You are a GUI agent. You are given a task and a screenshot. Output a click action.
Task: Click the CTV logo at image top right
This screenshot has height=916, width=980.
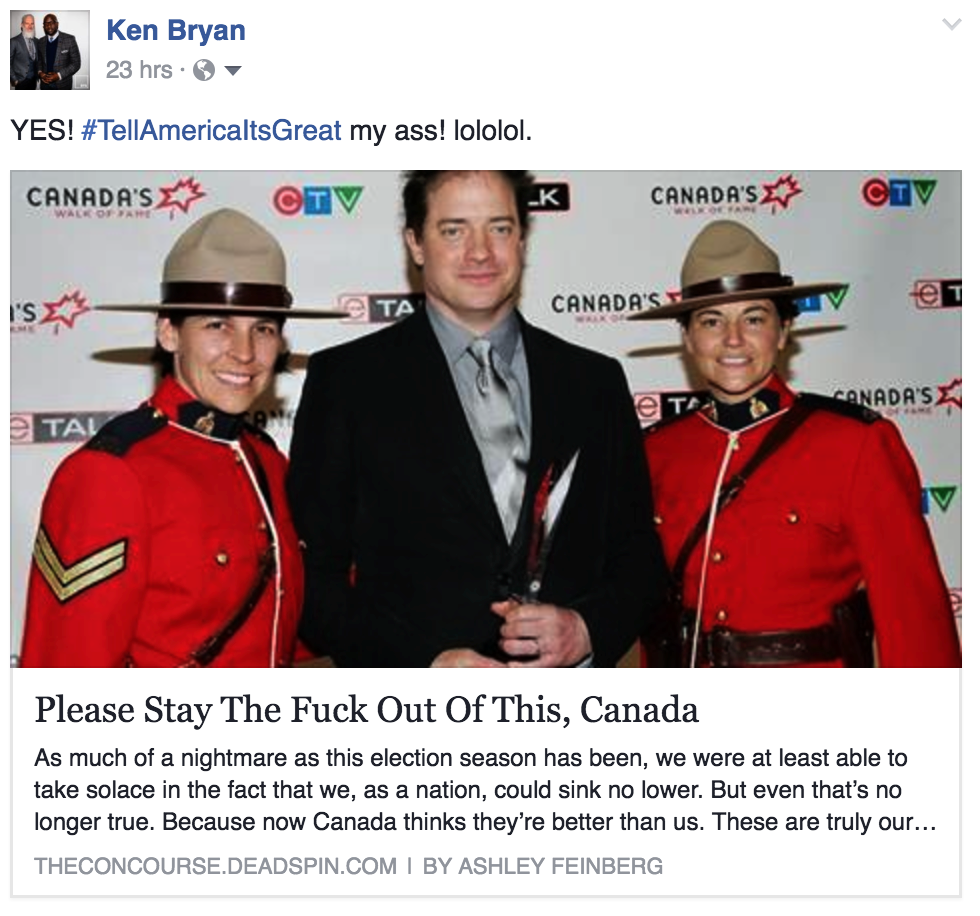point(900,193)
